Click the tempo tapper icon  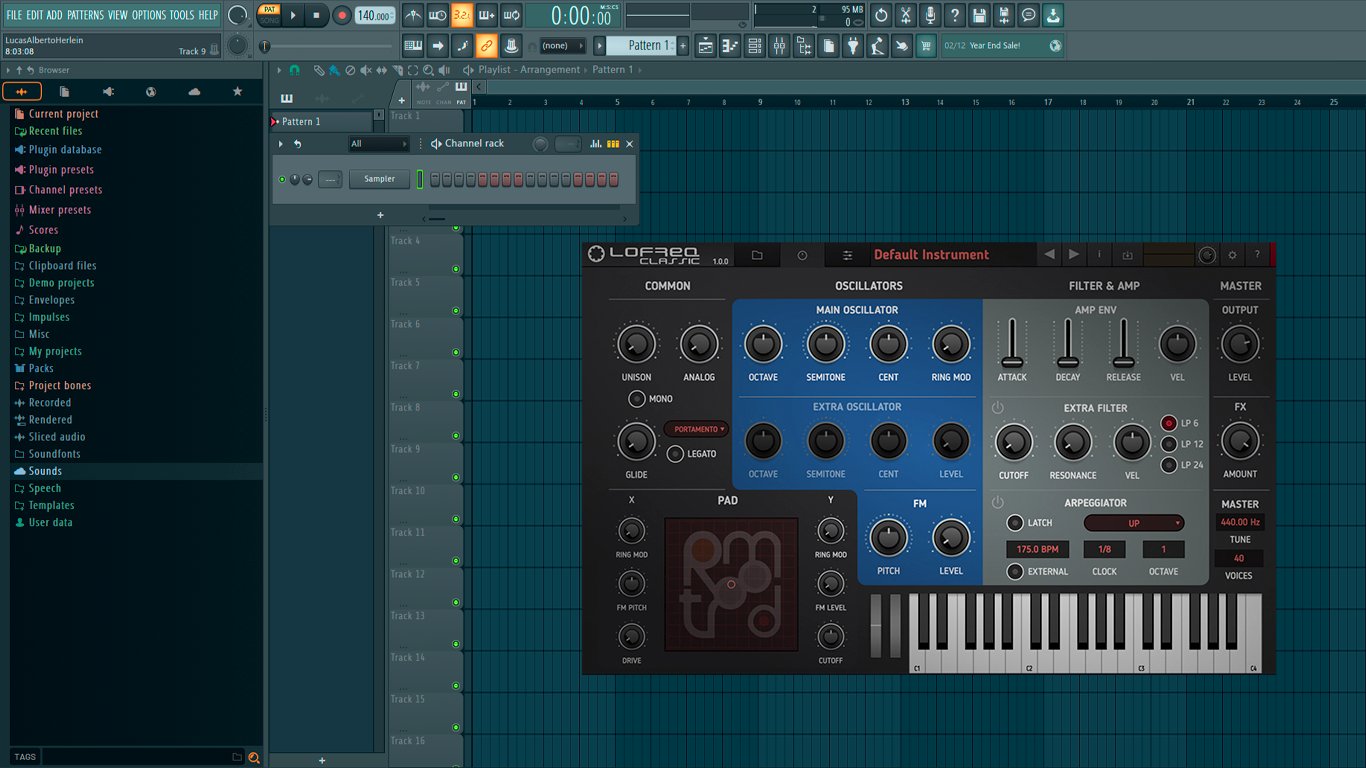tap(877, 46)
